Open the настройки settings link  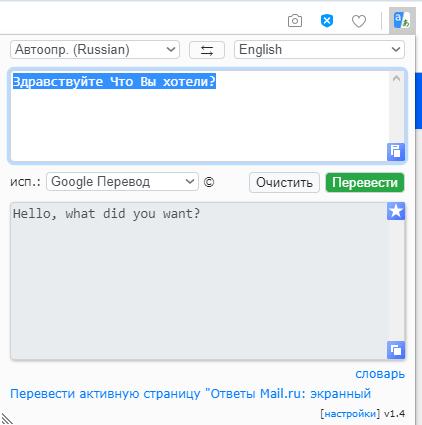pos(350,414)
